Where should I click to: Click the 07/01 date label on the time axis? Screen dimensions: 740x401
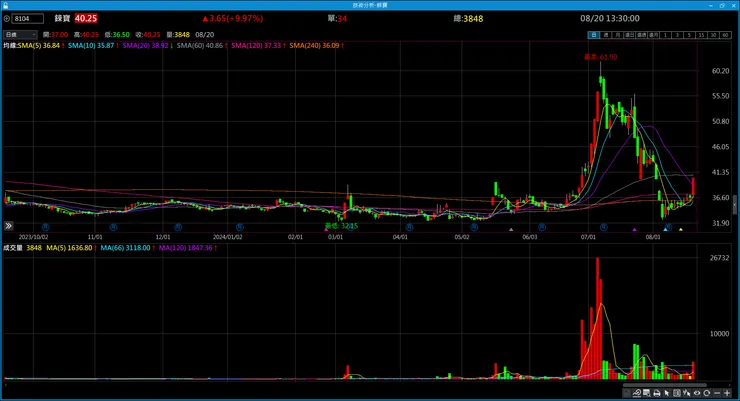click(588, 237)
